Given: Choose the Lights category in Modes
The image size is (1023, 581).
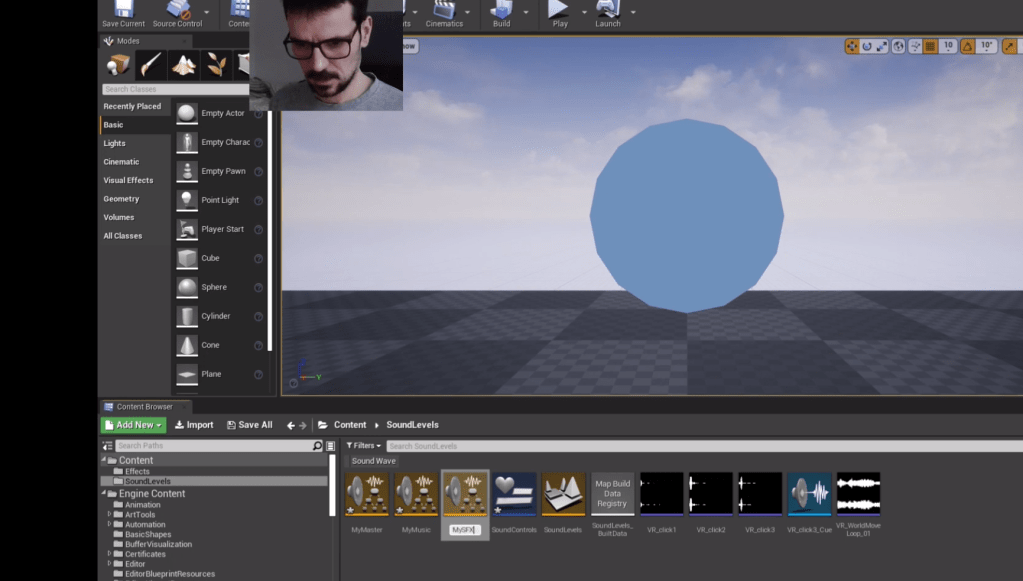Looking at the screenshot, I should (115, 143).
